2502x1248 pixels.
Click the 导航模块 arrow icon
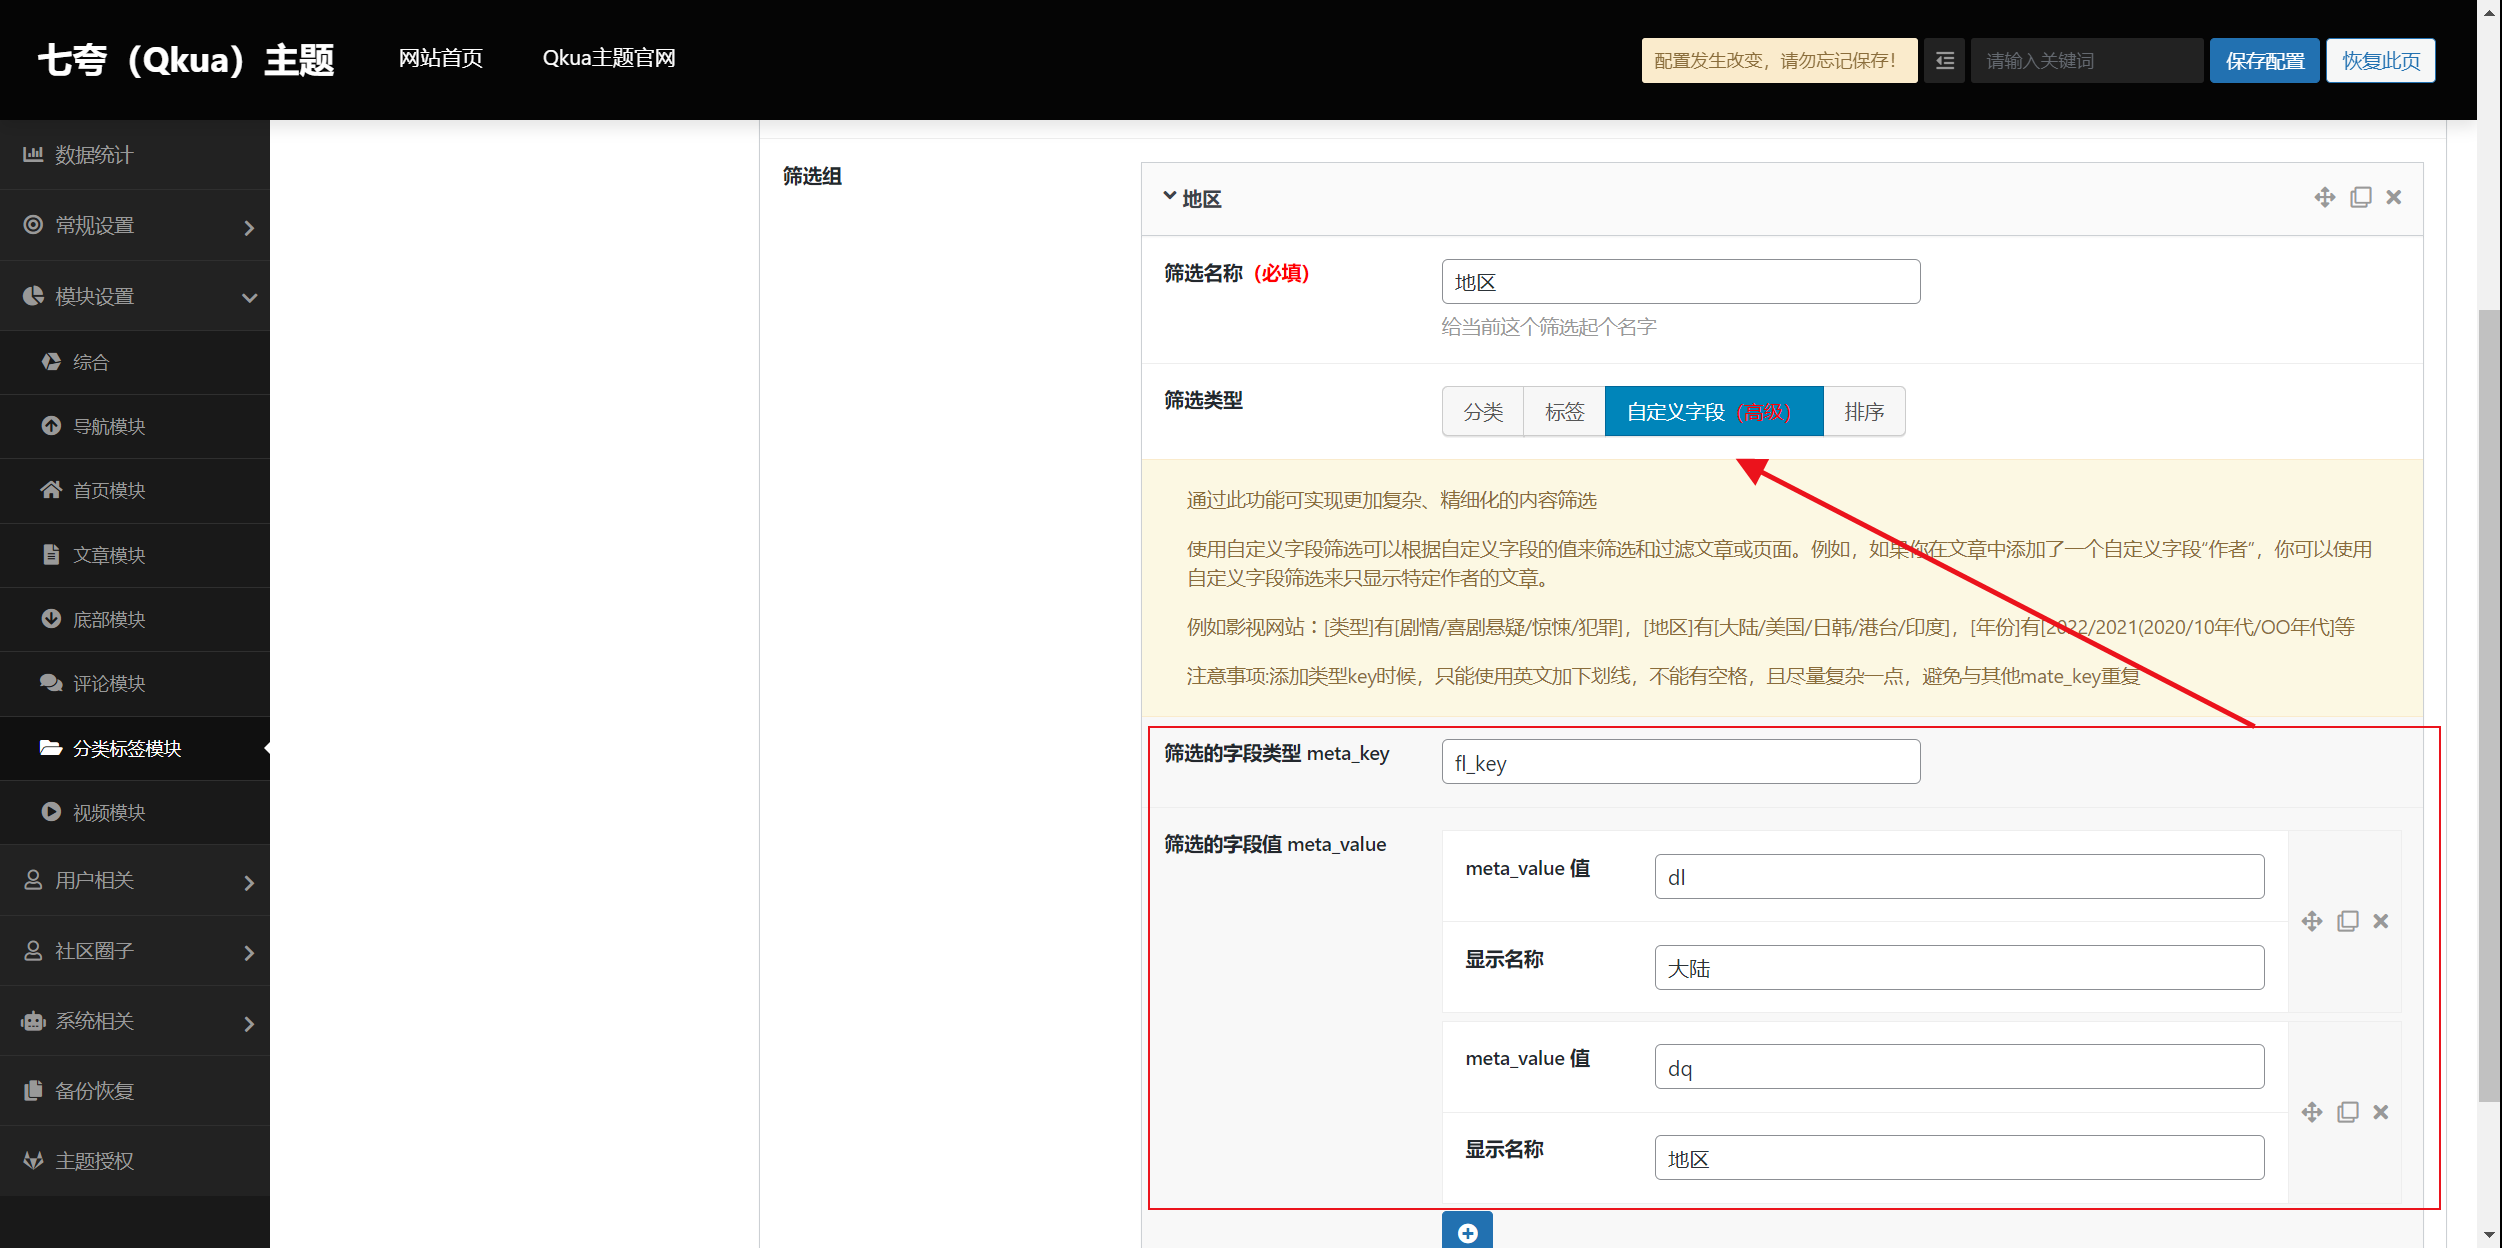coord(51,425)
